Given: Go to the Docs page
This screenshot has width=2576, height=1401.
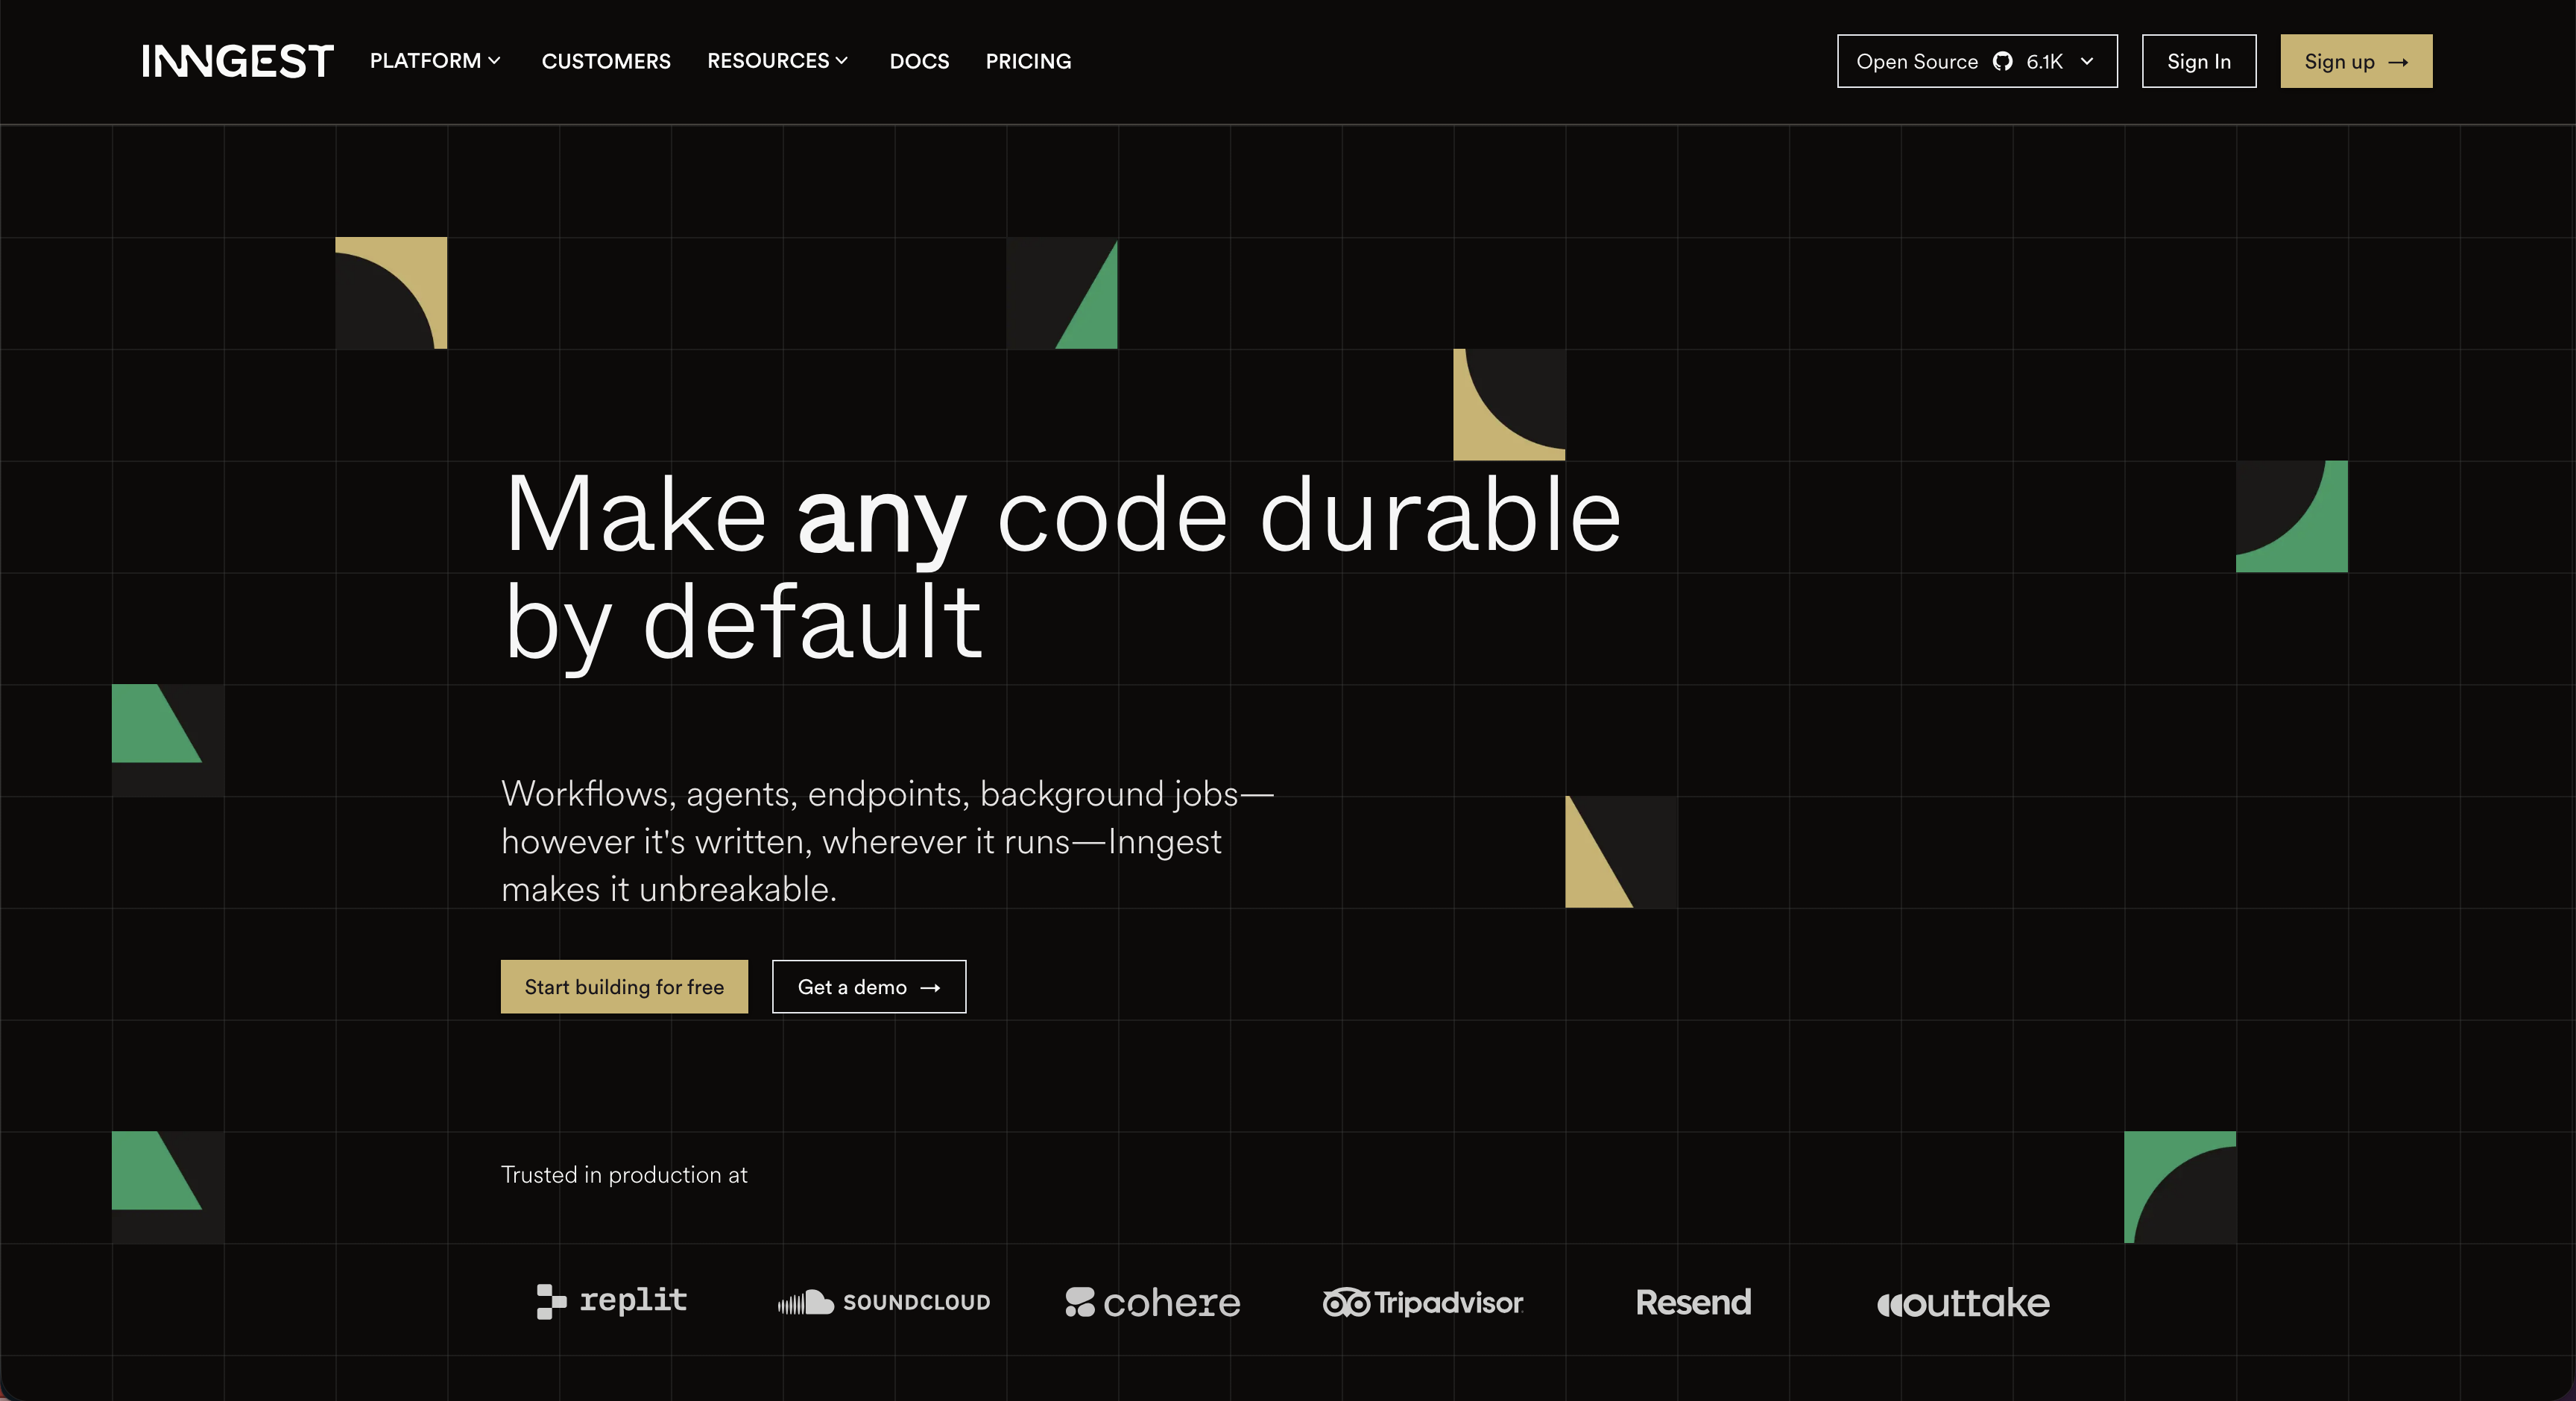Looking at the screenshot, I should click(x=919, y=62).
